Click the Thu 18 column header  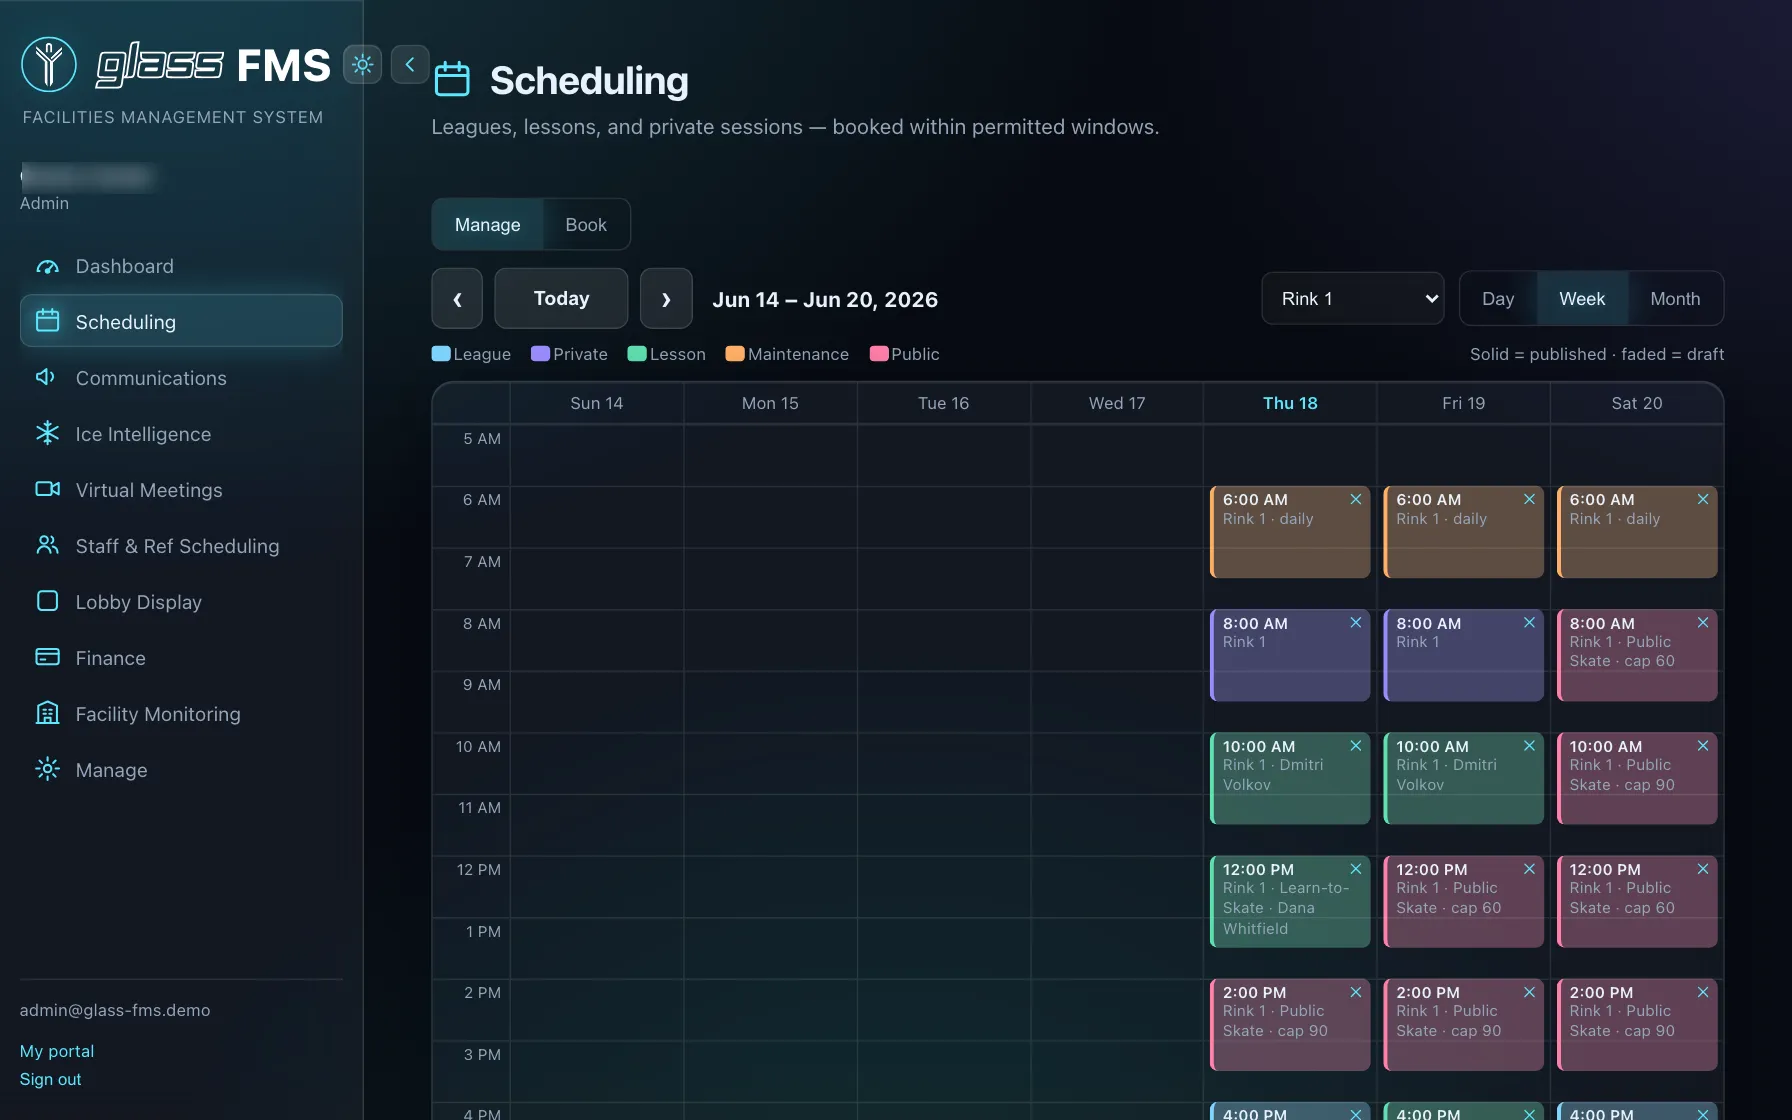pyautogui.click(x=1290, y=403)
